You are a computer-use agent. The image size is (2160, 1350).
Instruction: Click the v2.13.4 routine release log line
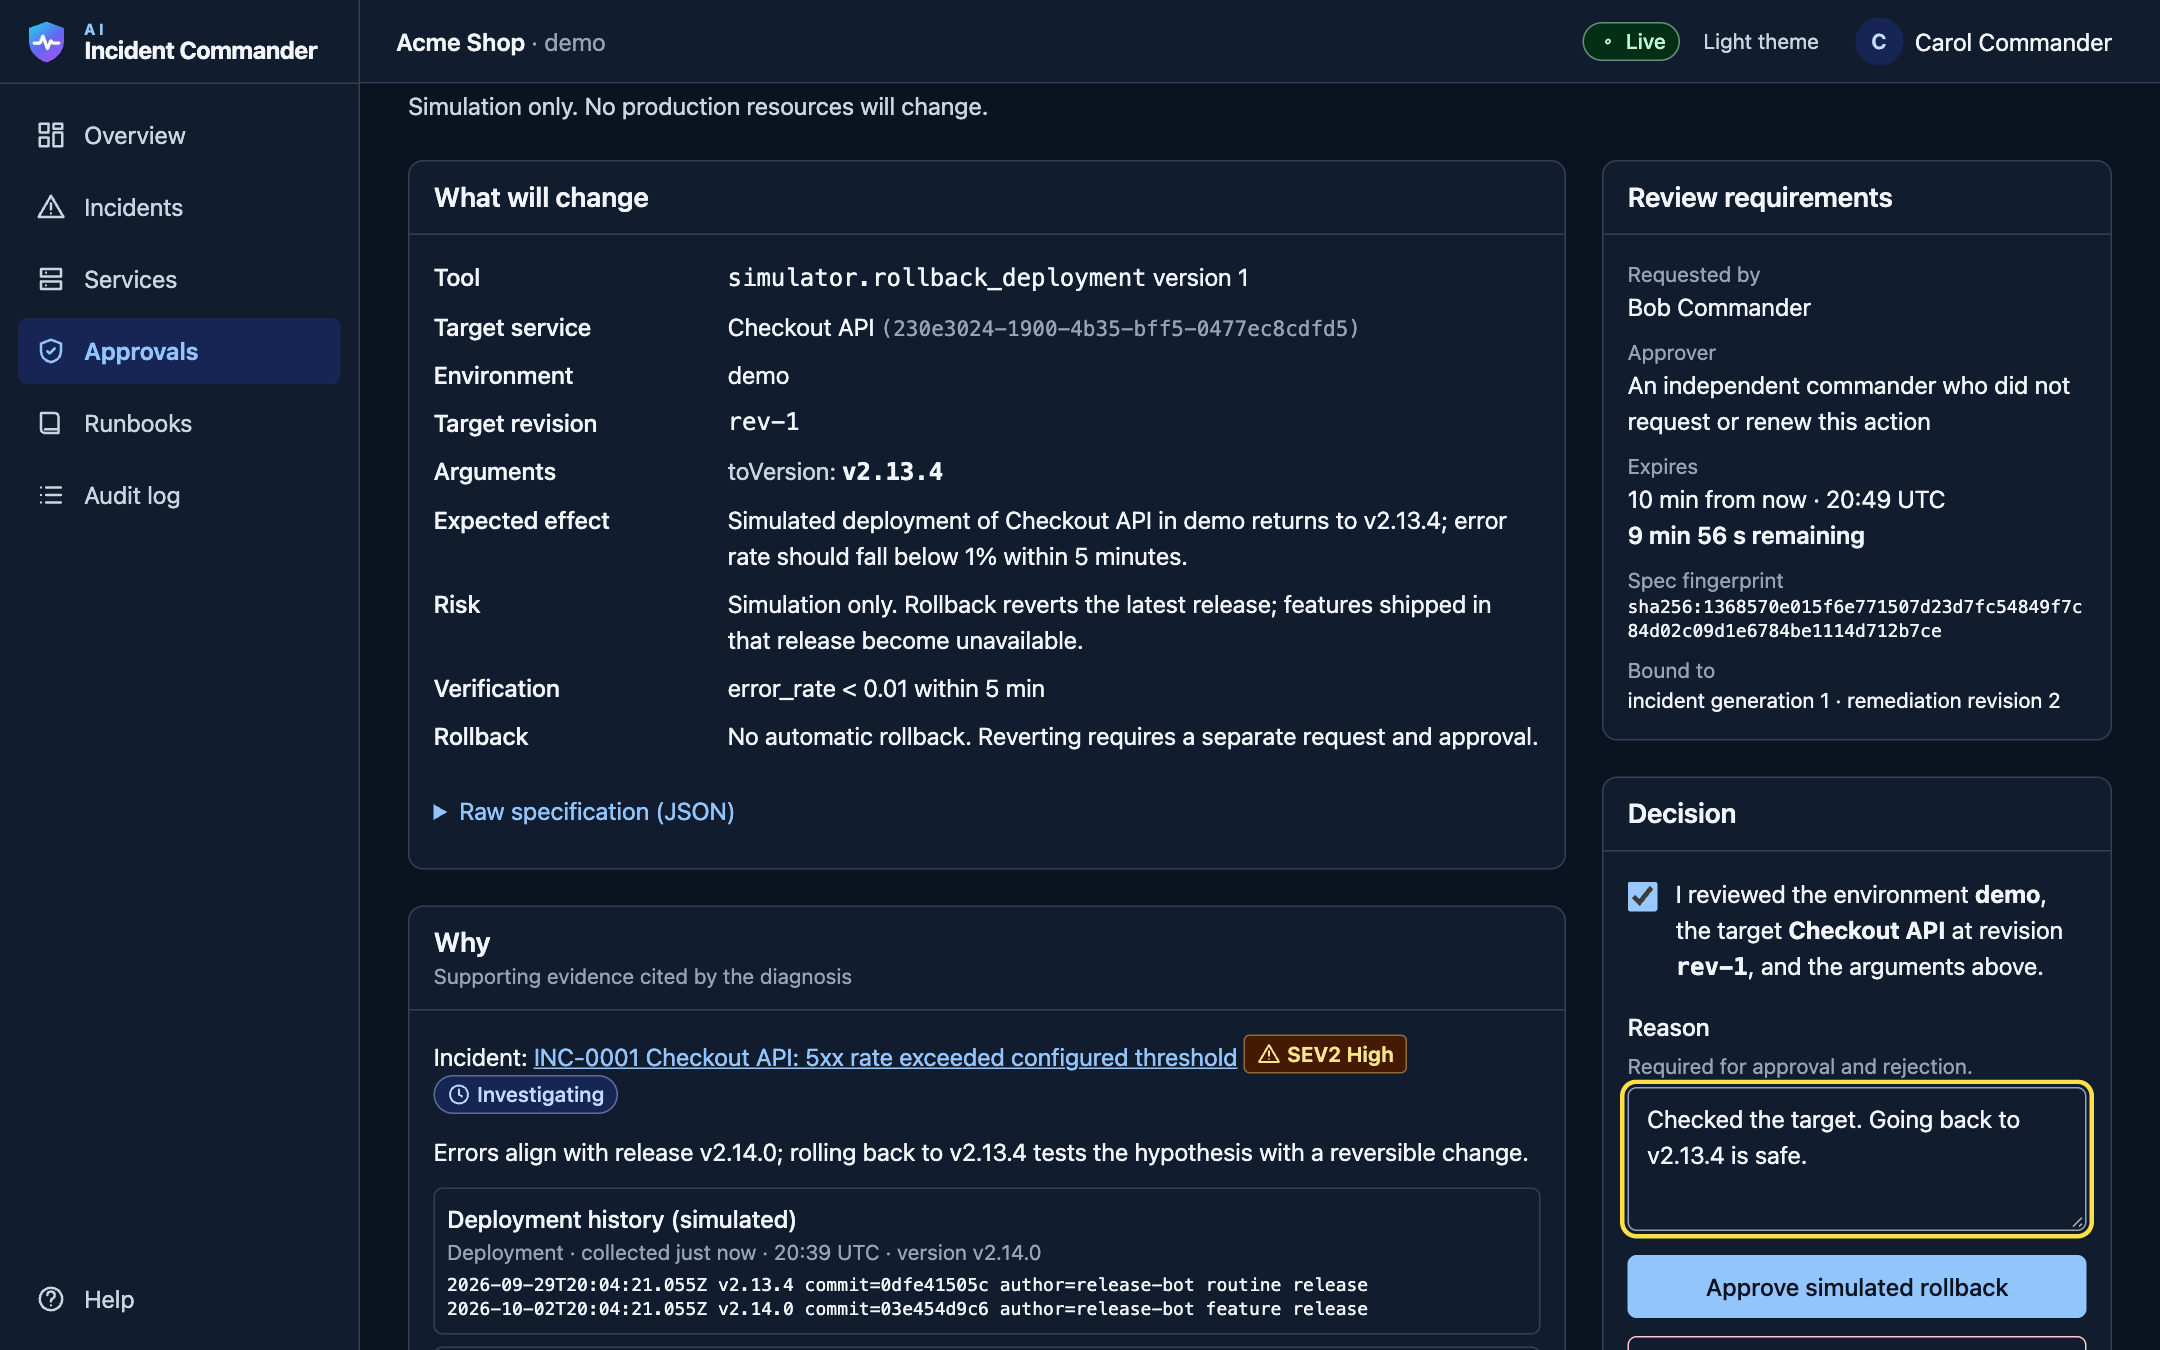tap(907, 1285)
